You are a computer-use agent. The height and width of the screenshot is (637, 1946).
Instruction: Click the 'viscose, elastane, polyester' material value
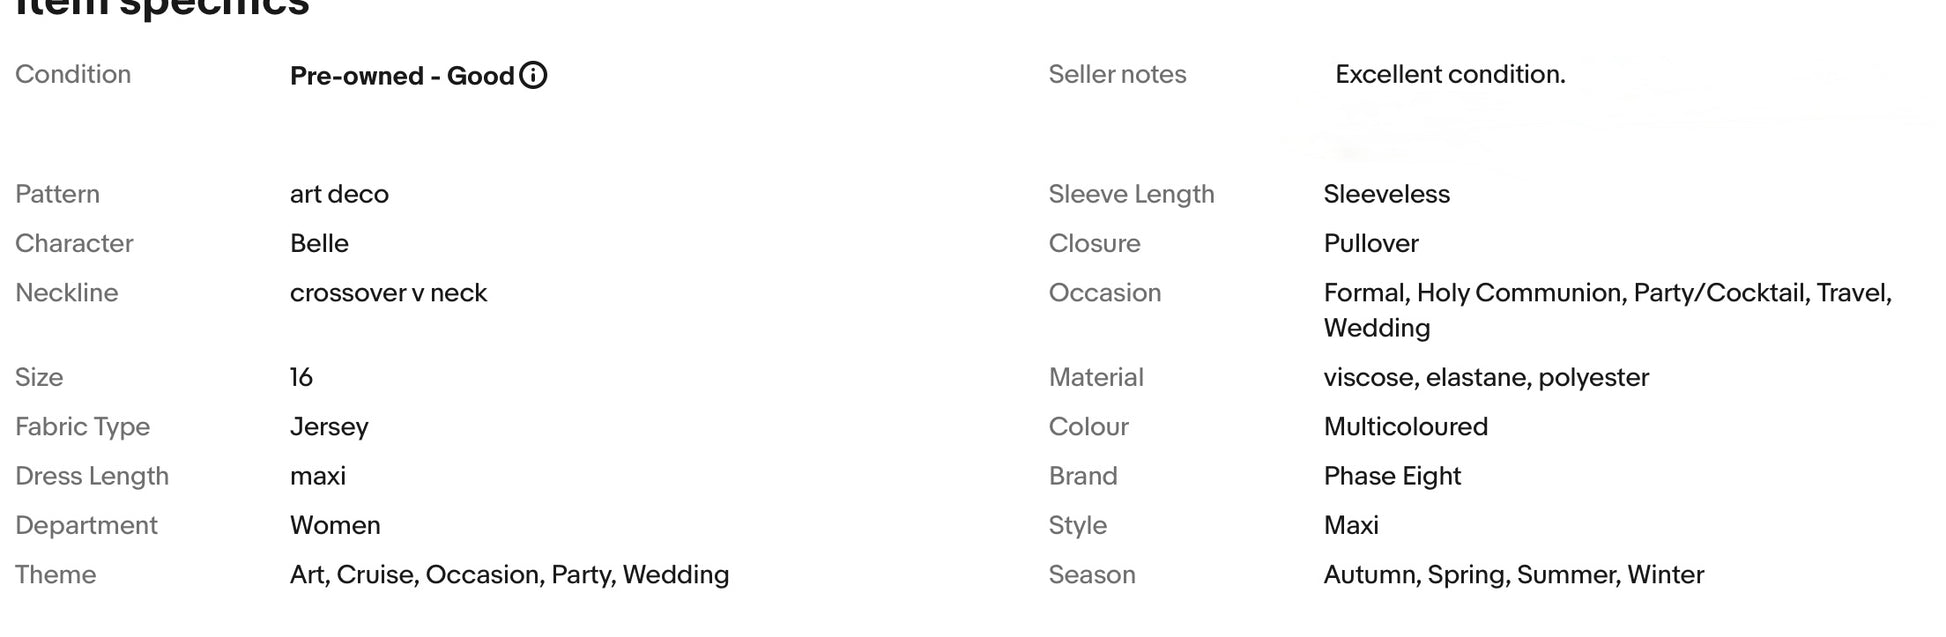click(x=1486, y=377)
